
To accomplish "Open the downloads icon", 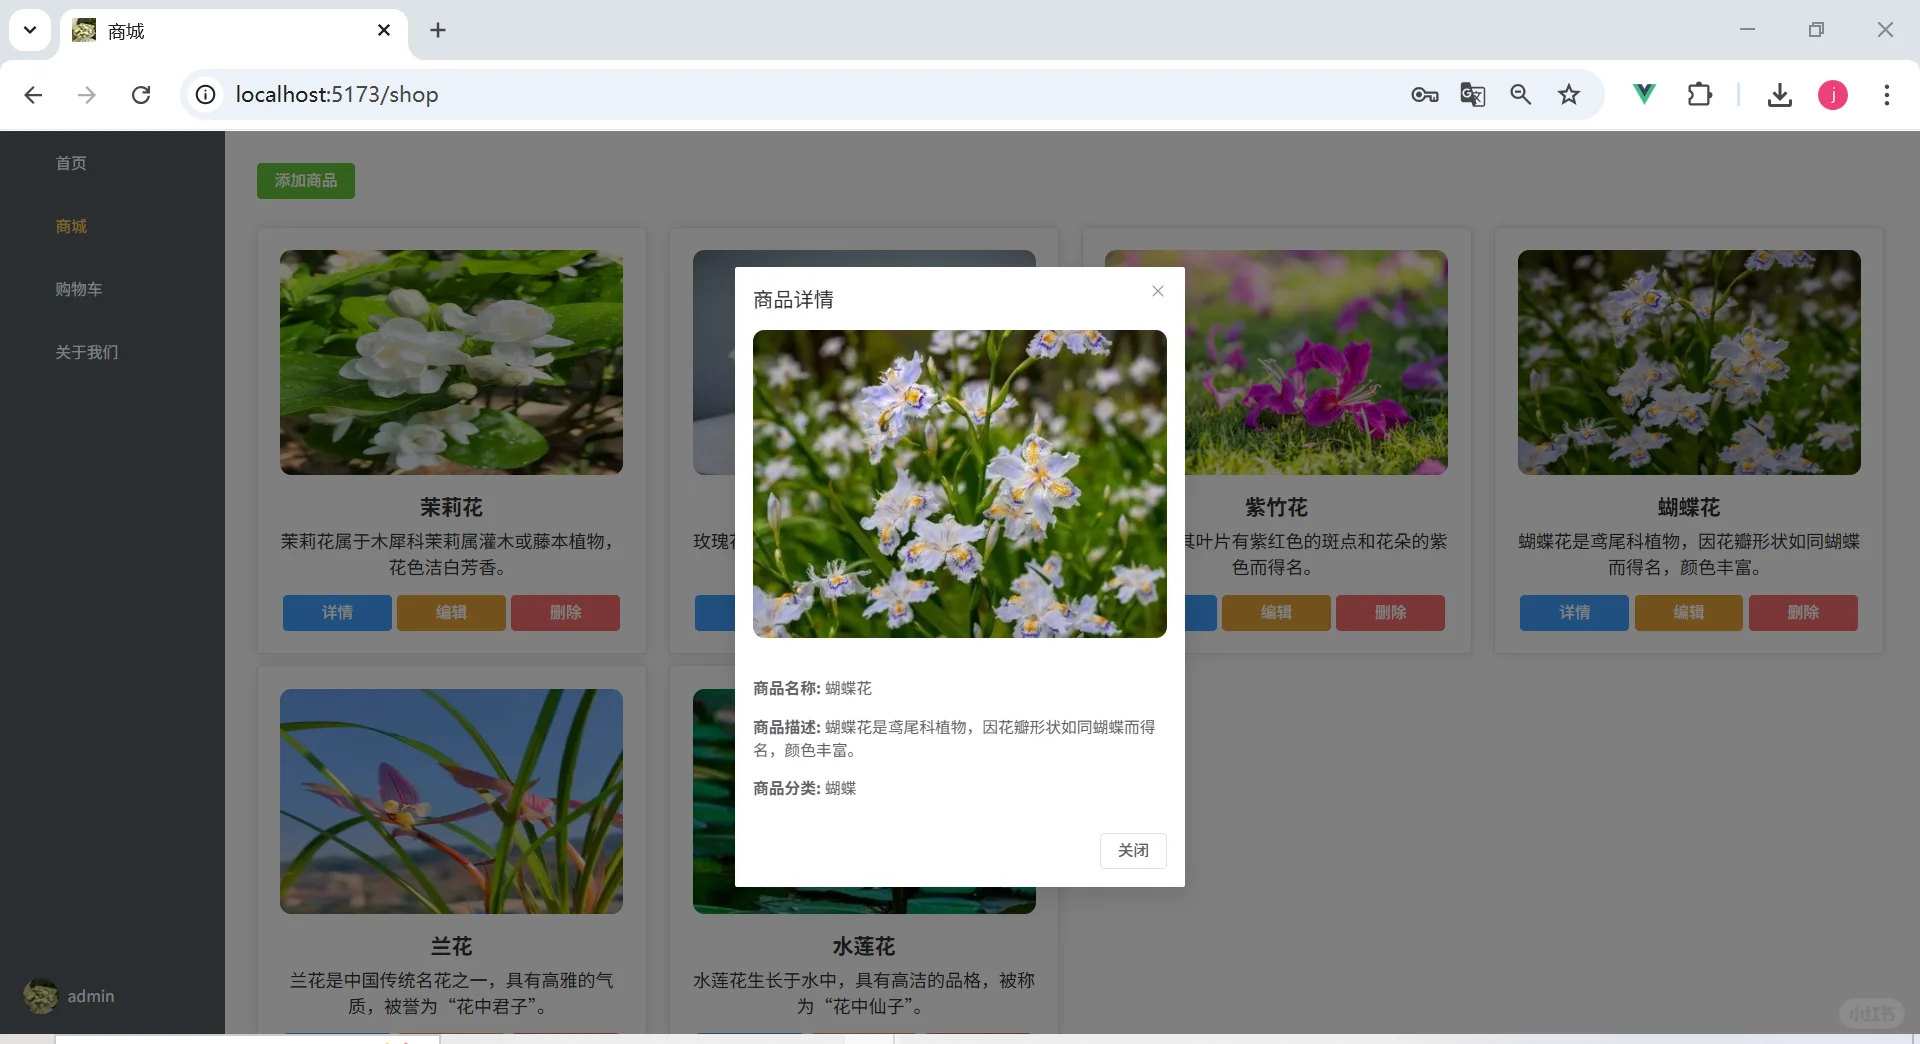I will coord(1780,94).
